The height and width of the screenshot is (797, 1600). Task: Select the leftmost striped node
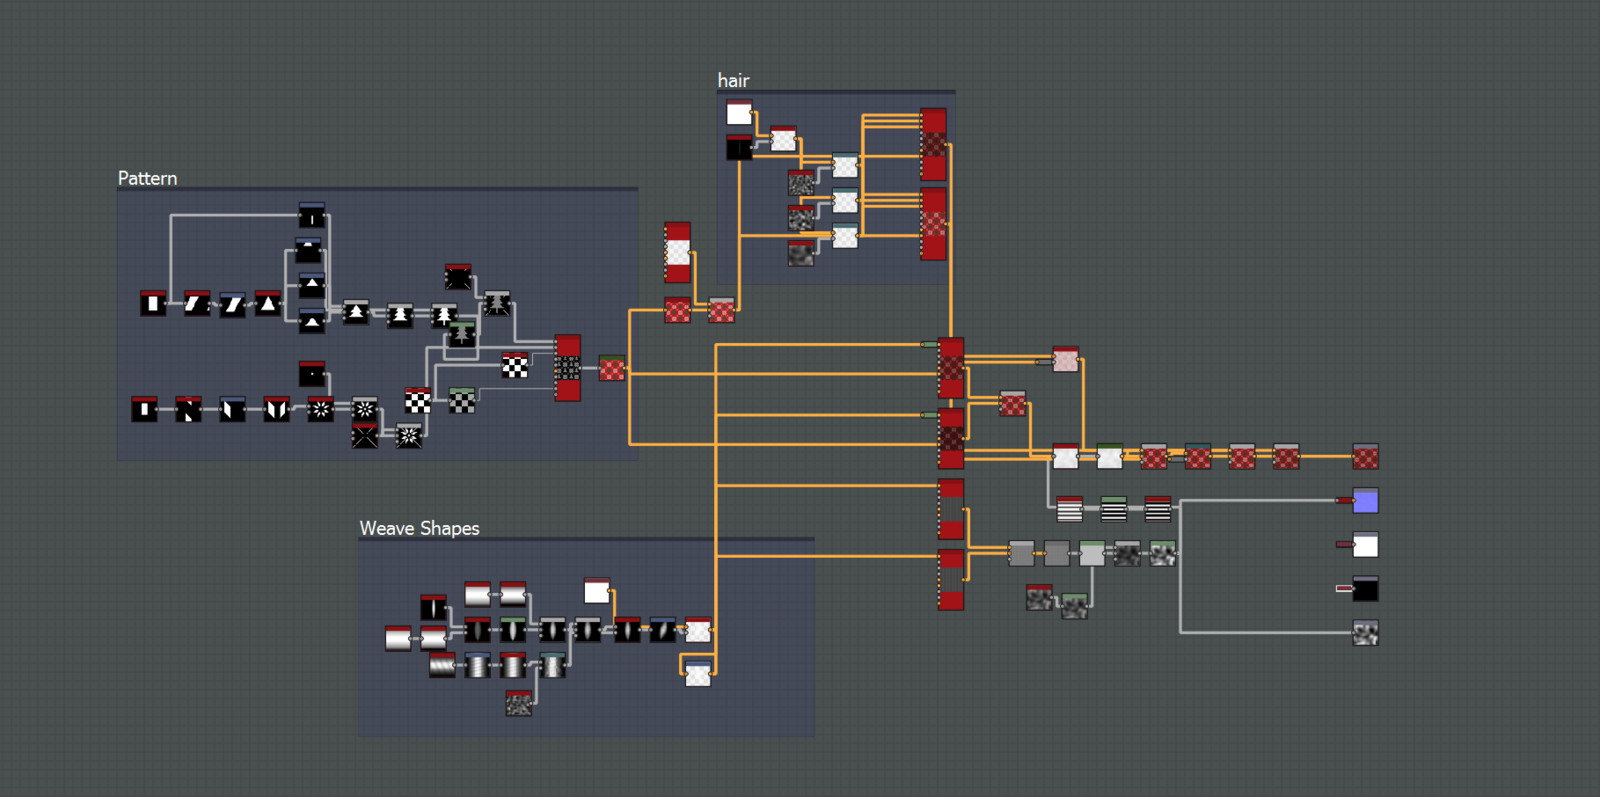click(1070, 508)
